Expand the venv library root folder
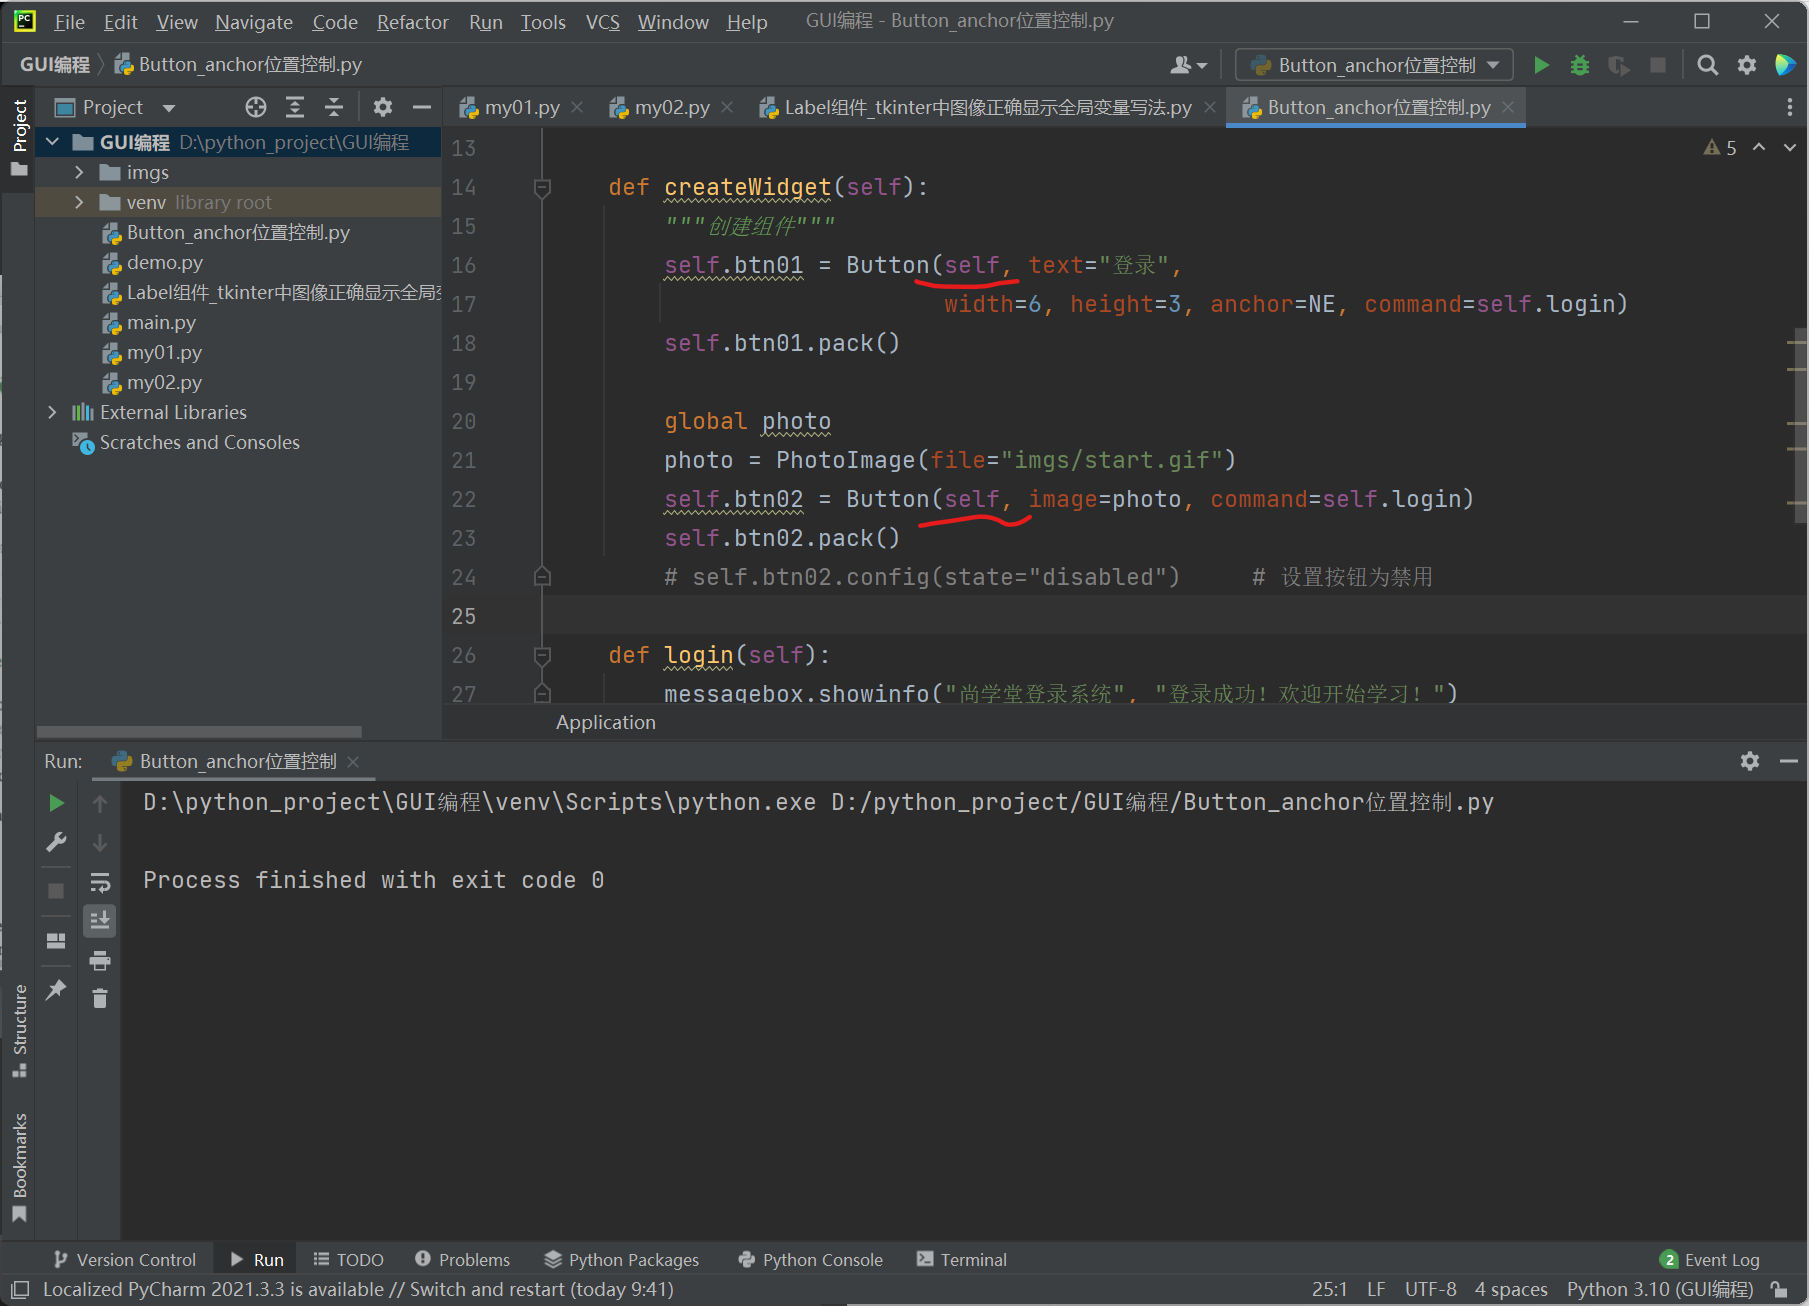The width and height of the screenshot is (1809, 1306). coord(79,202)
